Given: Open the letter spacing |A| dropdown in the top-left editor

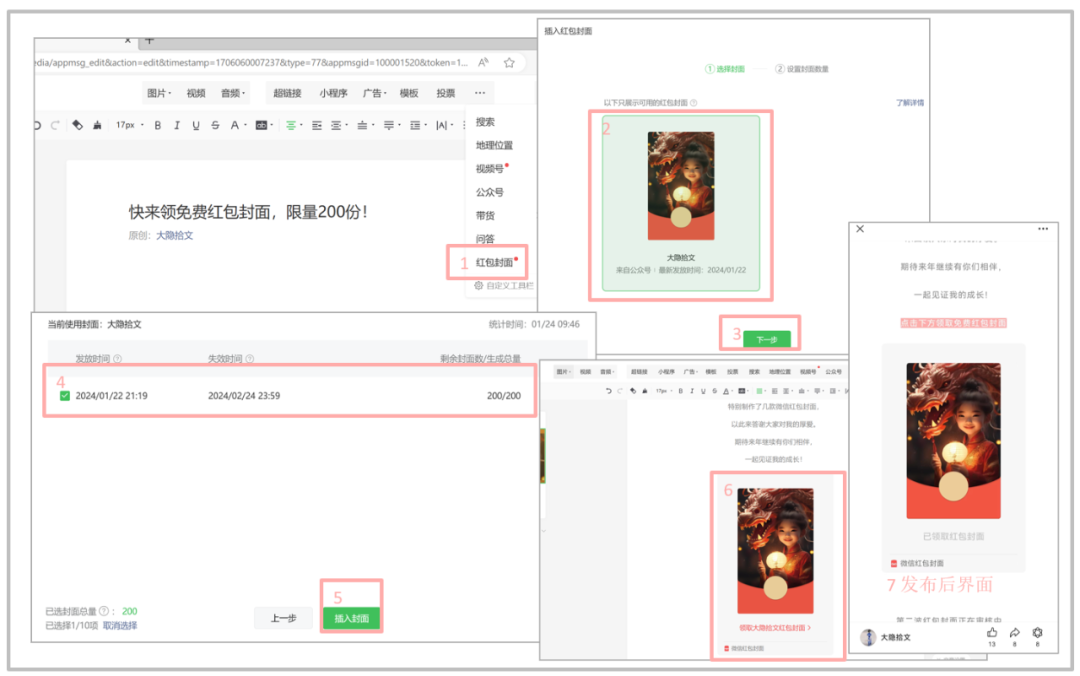Looking at the screenshot, I should (444, 125).
